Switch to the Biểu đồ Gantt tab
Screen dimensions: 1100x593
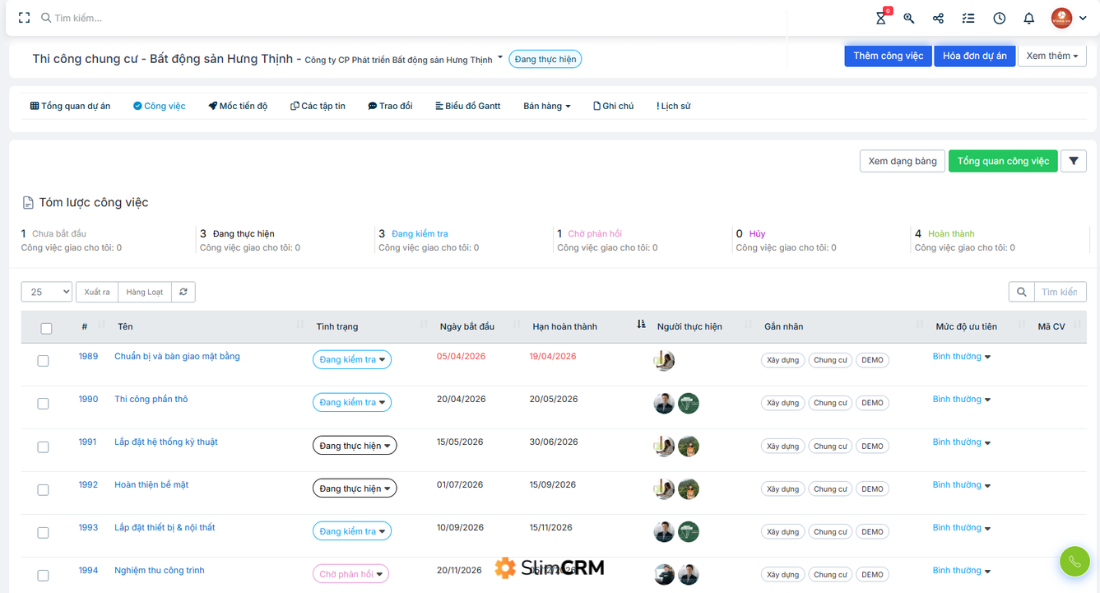pos(467,106)
